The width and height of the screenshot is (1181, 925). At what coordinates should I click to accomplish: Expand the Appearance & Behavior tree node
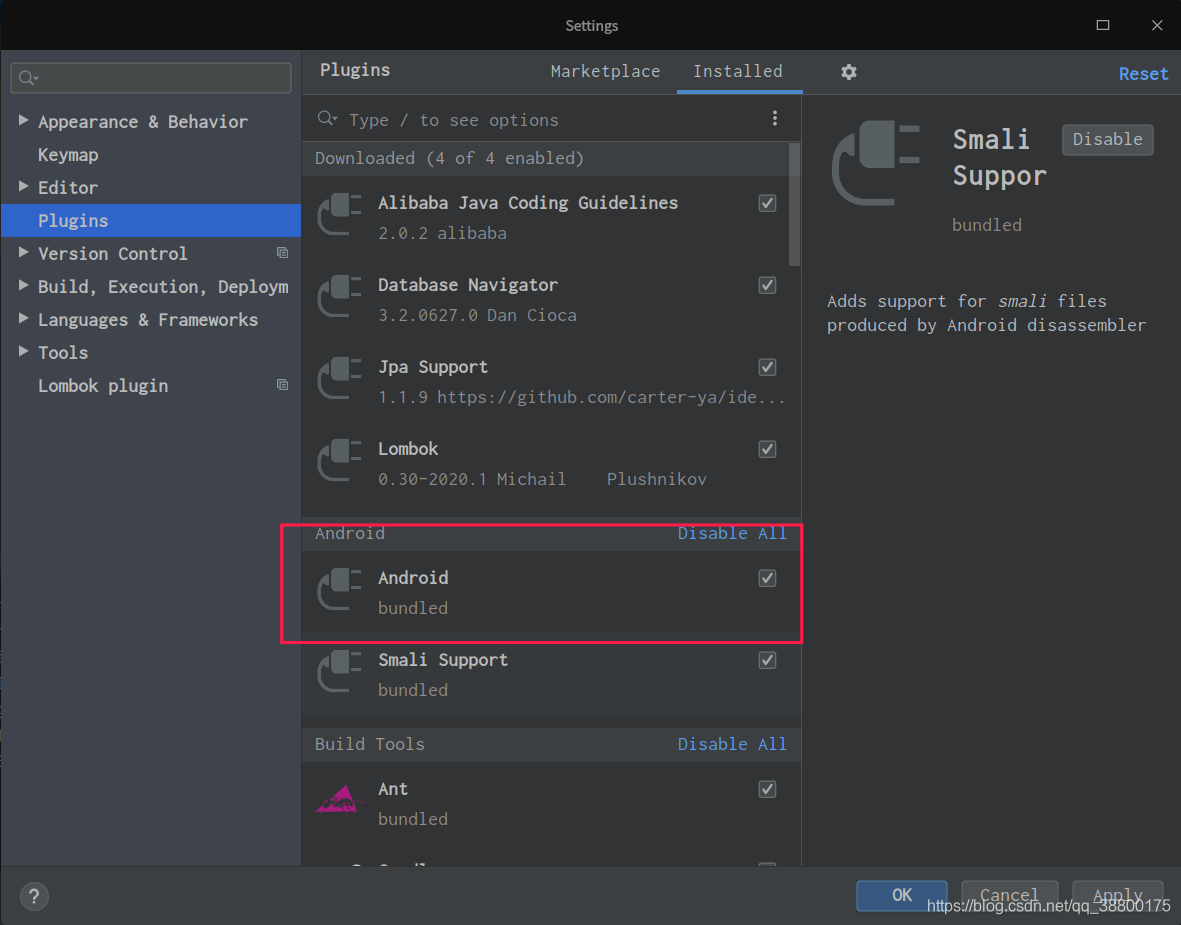23,121
